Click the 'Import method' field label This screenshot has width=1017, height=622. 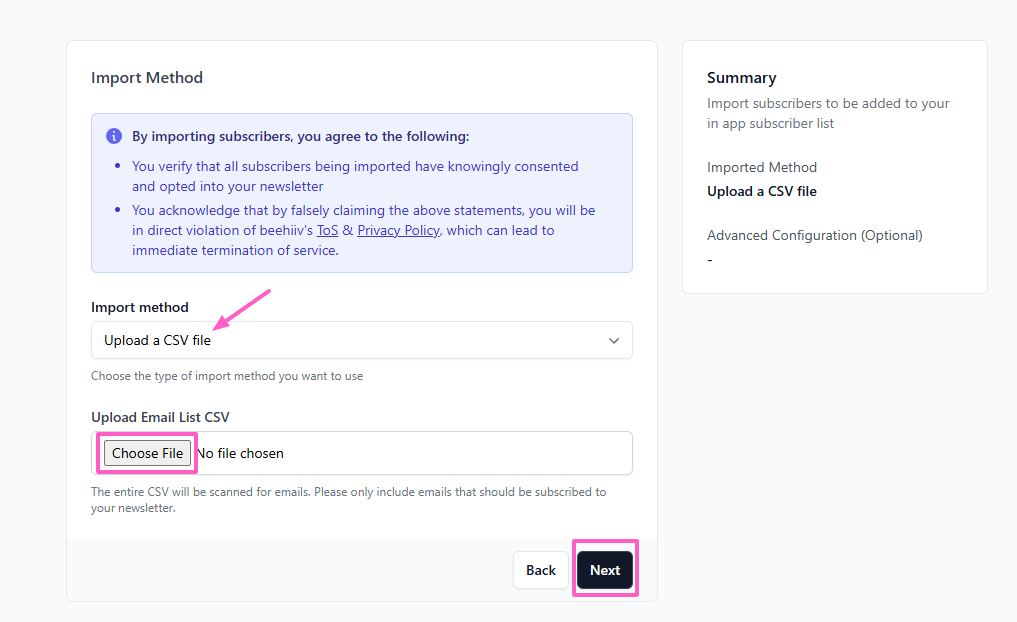tap(139, 307)
